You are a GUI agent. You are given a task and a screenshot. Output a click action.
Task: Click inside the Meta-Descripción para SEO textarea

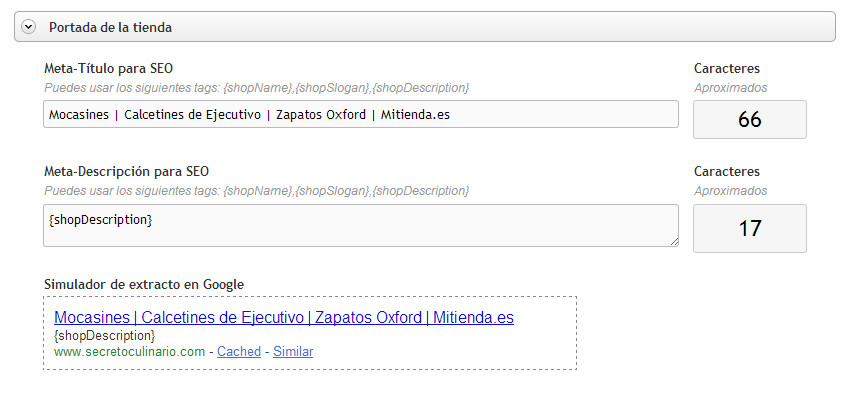[360, 225]
